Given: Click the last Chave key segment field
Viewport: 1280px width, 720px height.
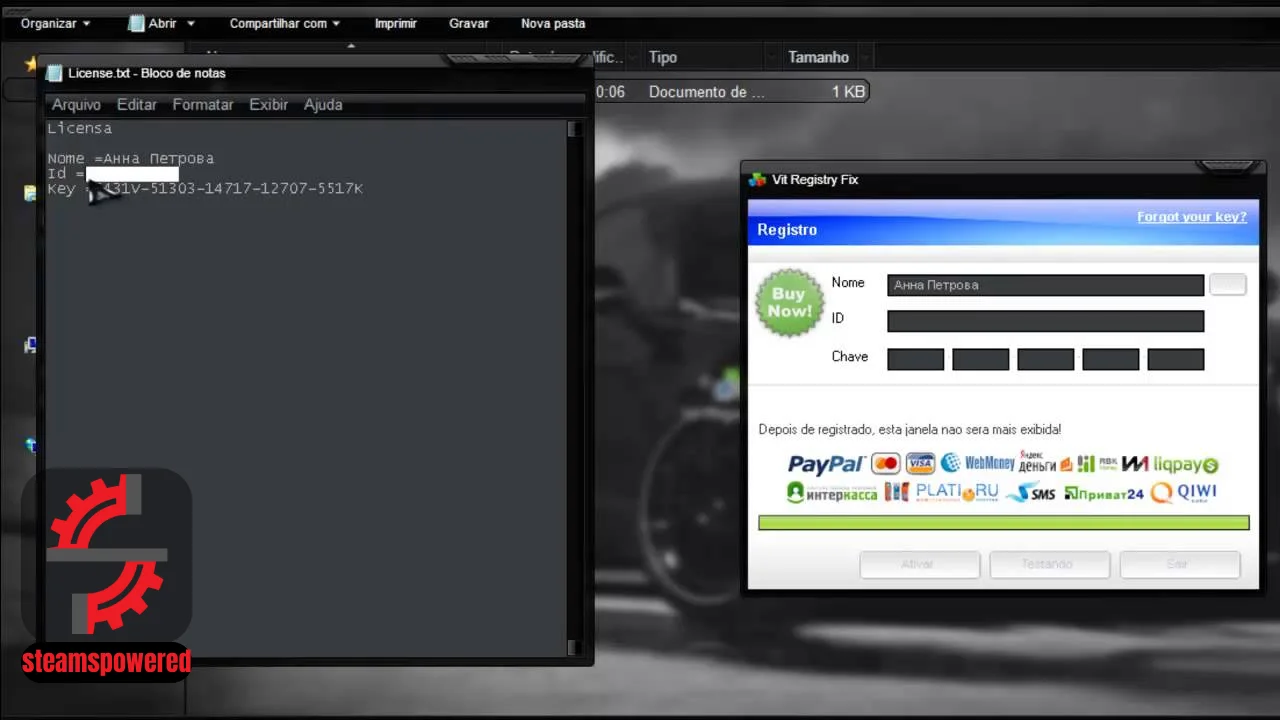Looking at the screenshot, I should 1175,359.
